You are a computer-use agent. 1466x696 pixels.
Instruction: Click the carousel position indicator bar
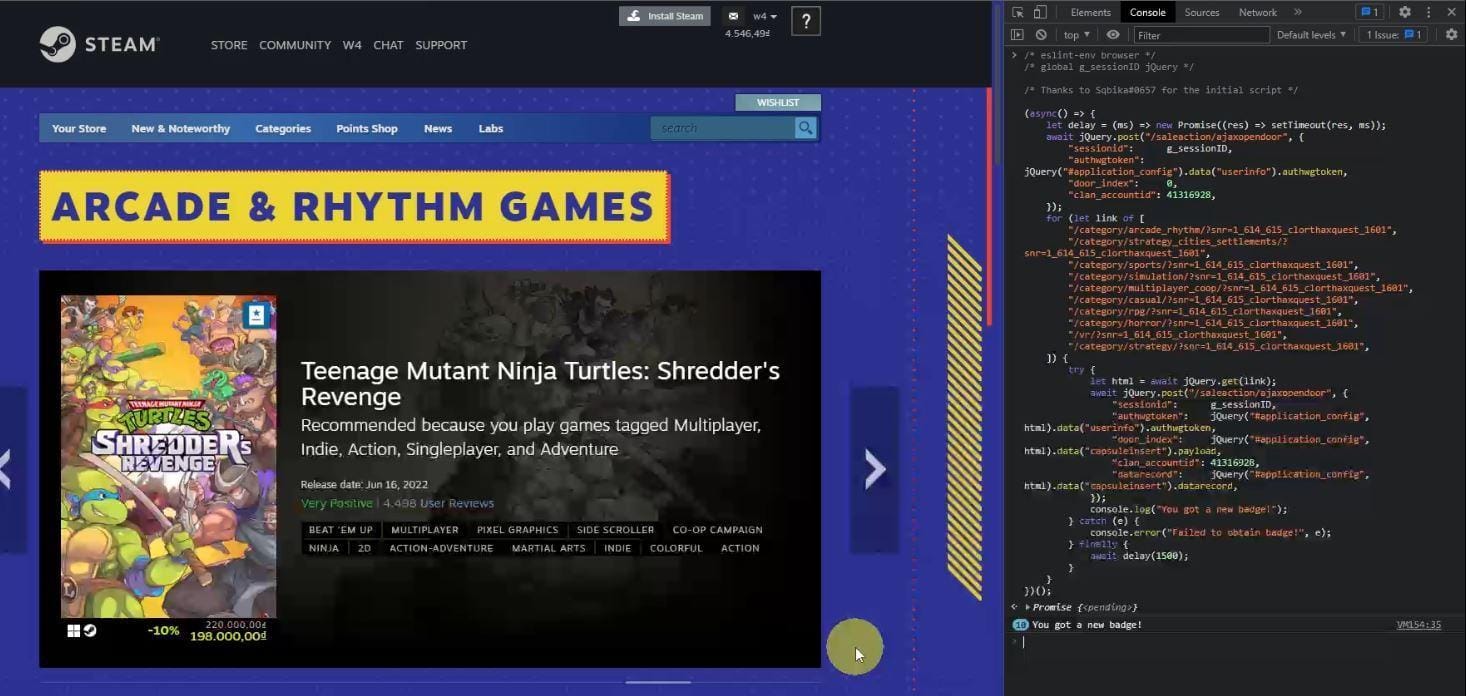(x=658, y=682)
